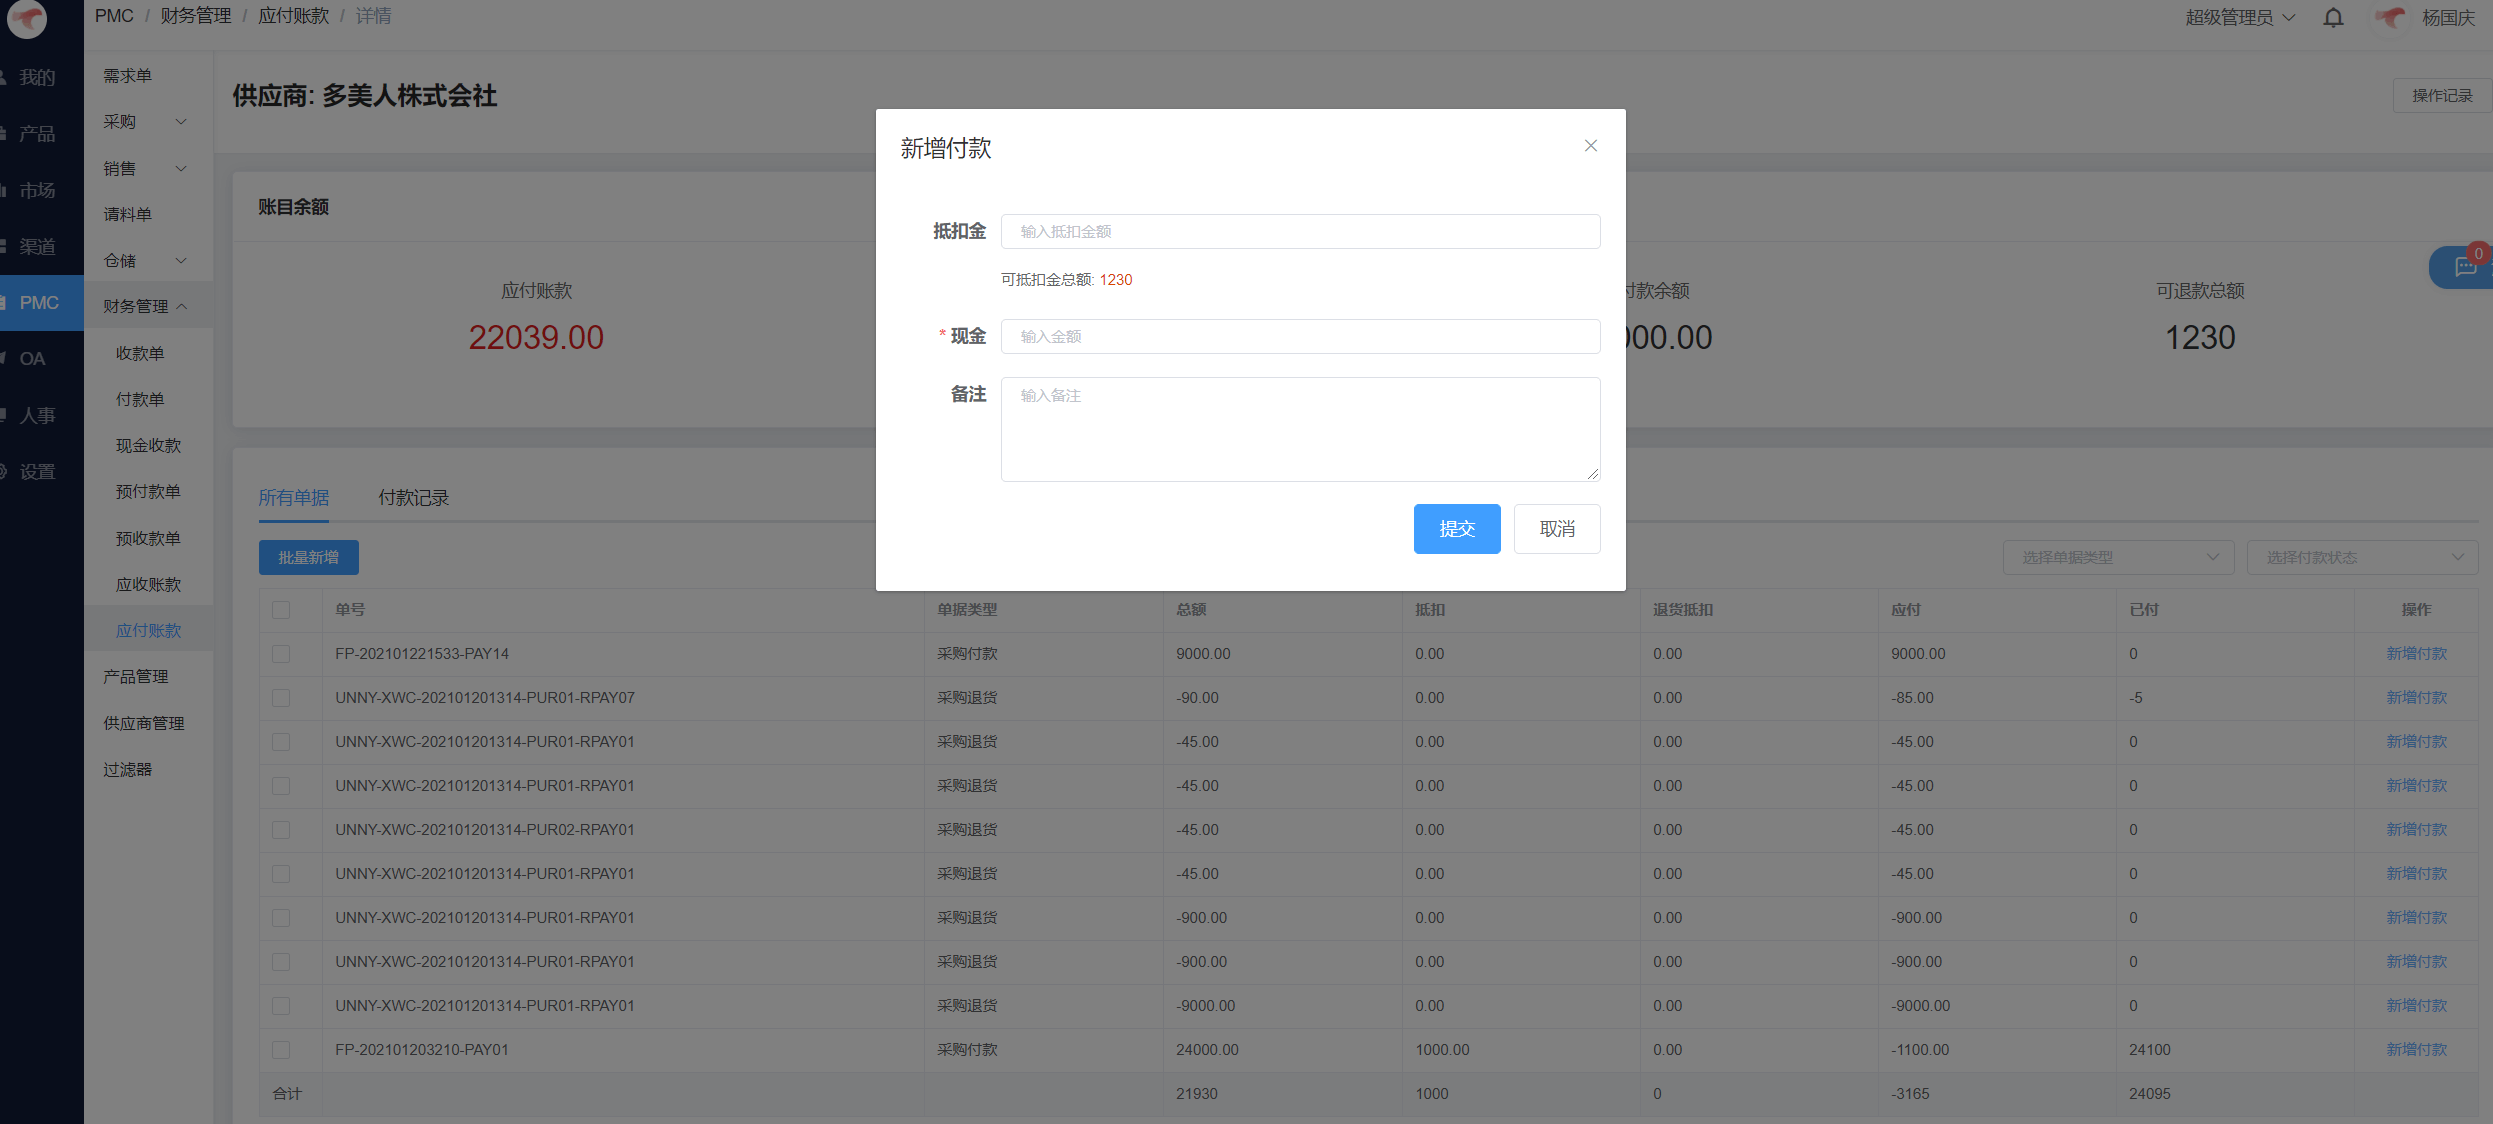Click the 备注 textarea

click(x=1300, y=429)
